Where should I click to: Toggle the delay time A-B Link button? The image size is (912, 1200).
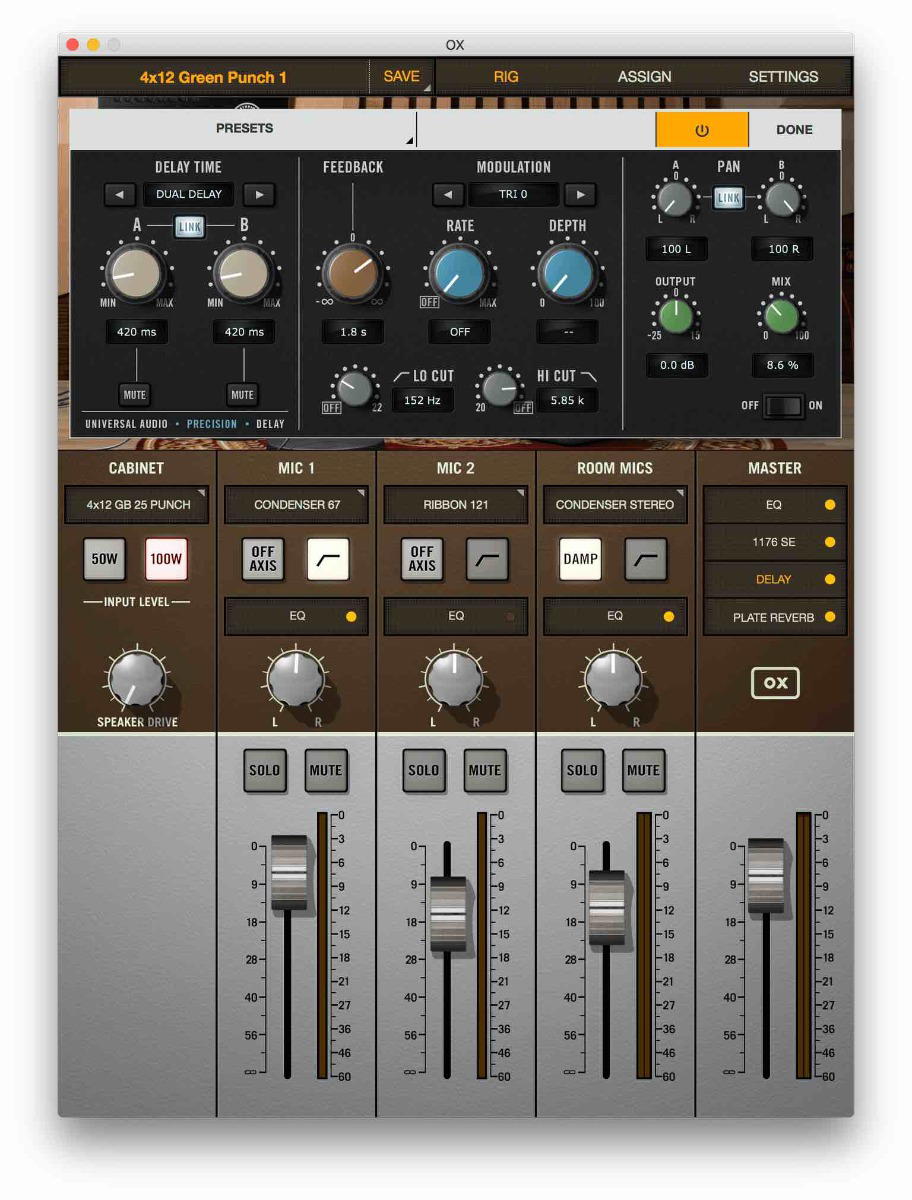click(189, 227)
